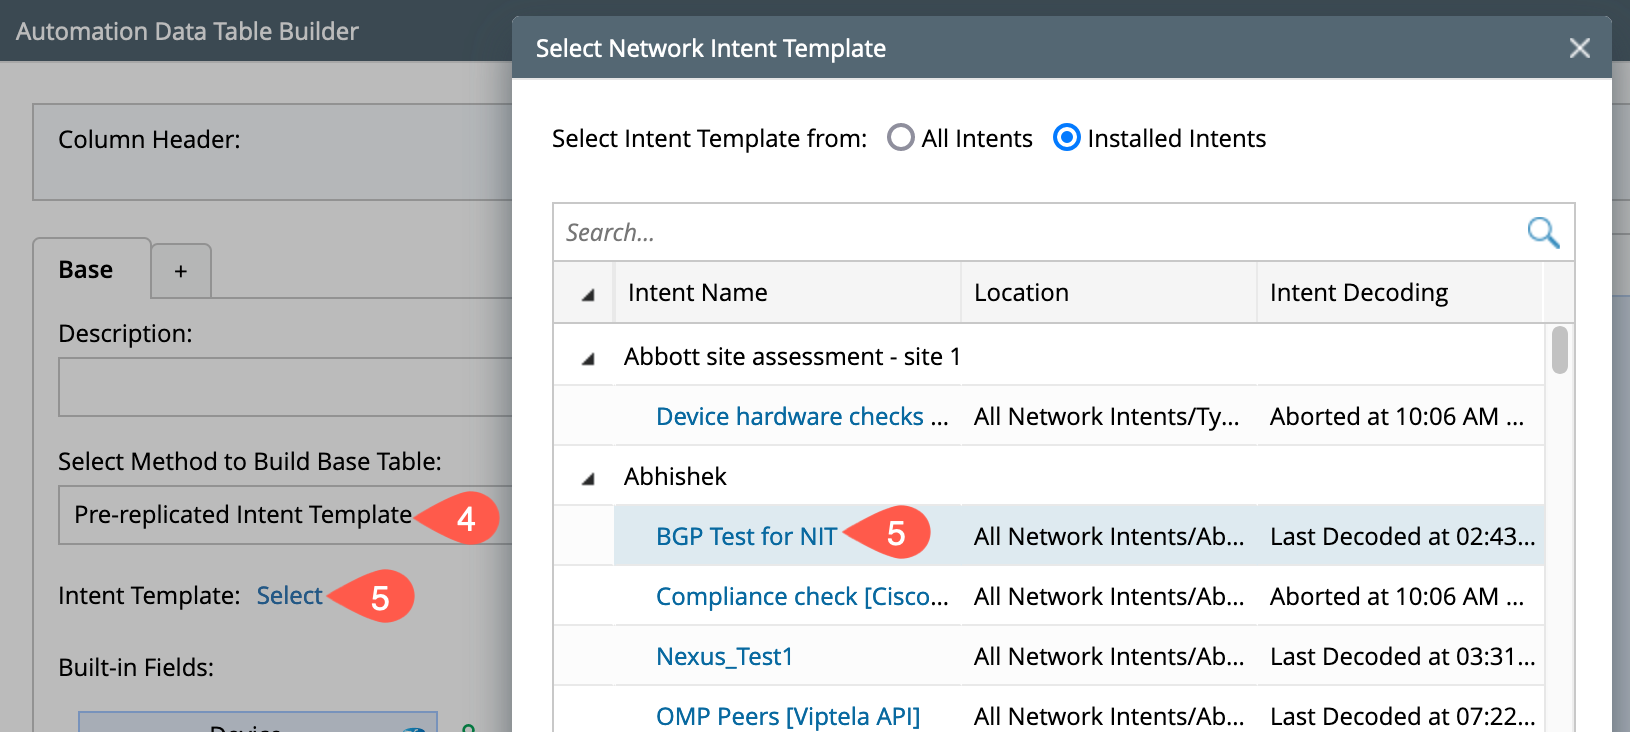Open the Pre-replicated Intent Template dropdown
Viewport: 1630px width, 736px height.
(284, 515)
